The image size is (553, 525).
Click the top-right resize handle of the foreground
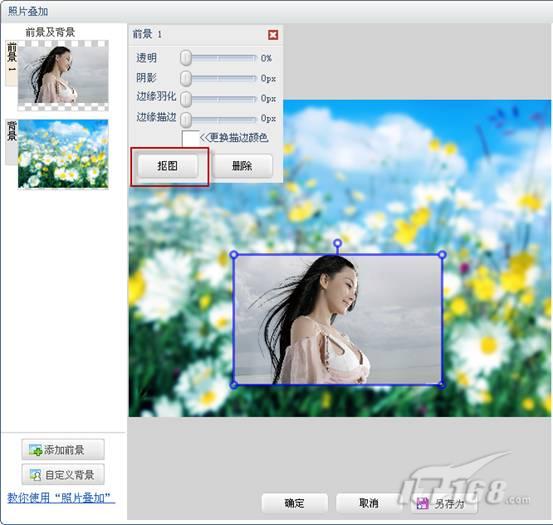(x=442, y=254)
